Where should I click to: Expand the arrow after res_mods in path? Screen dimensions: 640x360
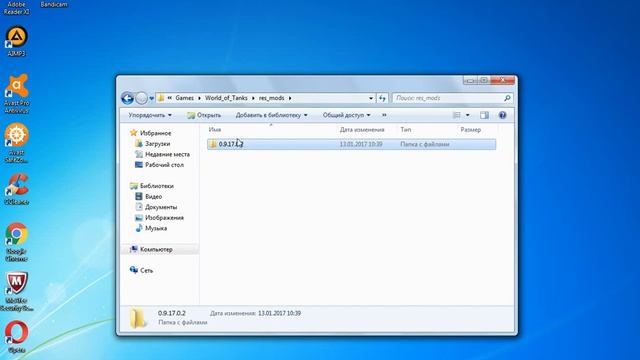coord(290,98)
